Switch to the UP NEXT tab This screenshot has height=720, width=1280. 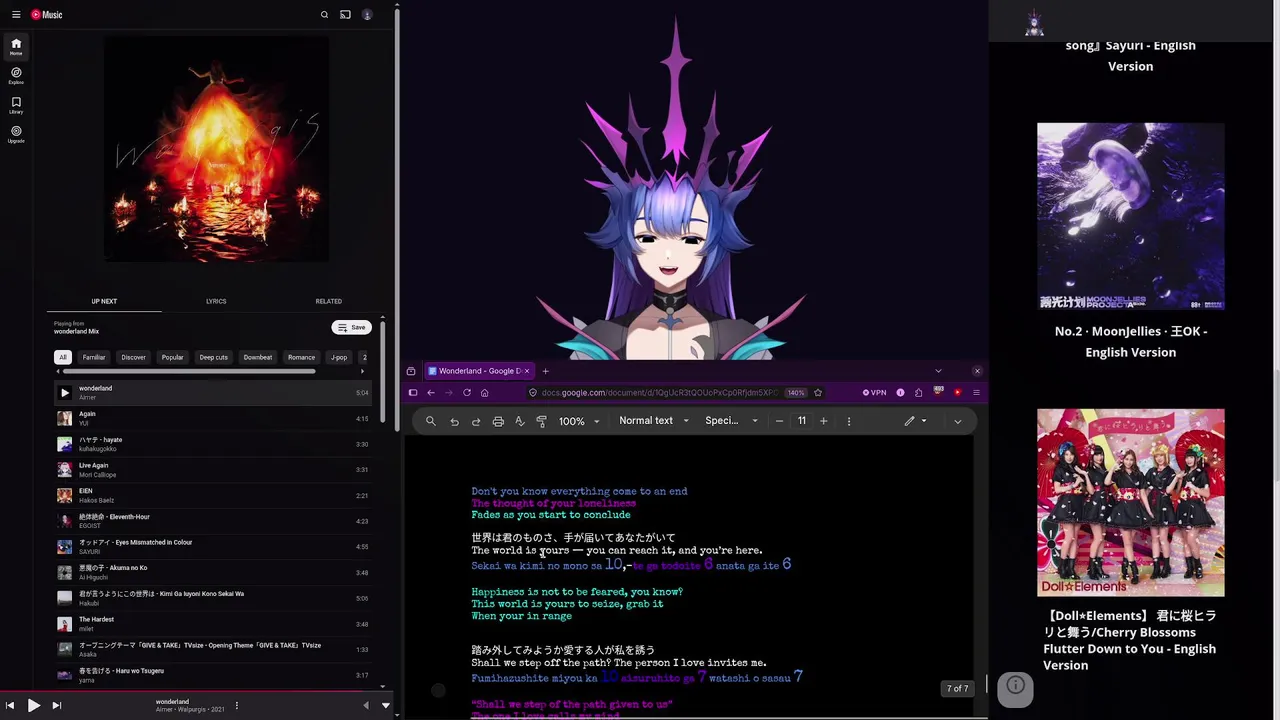(x=104, y=301)
